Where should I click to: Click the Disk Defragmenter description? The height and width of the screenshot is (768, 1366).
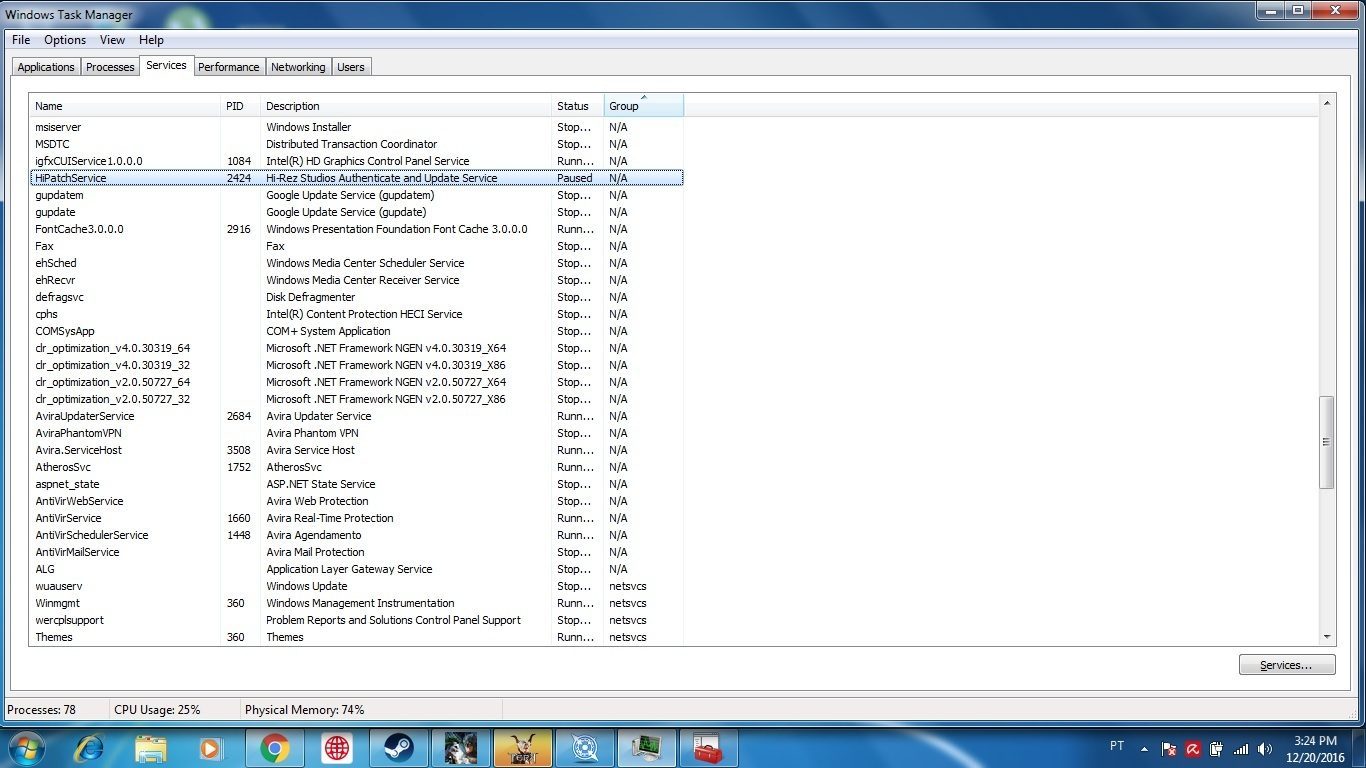[x=311, y=297]
